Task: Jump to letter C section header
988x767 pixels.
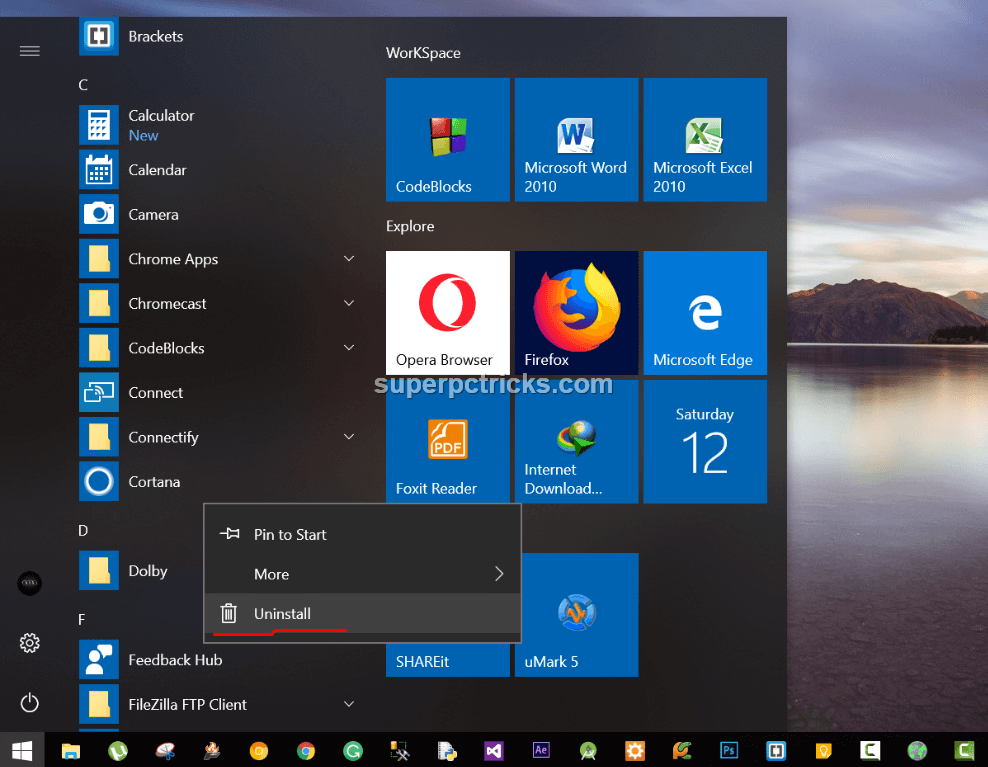Action: click(x=83, y=85)
